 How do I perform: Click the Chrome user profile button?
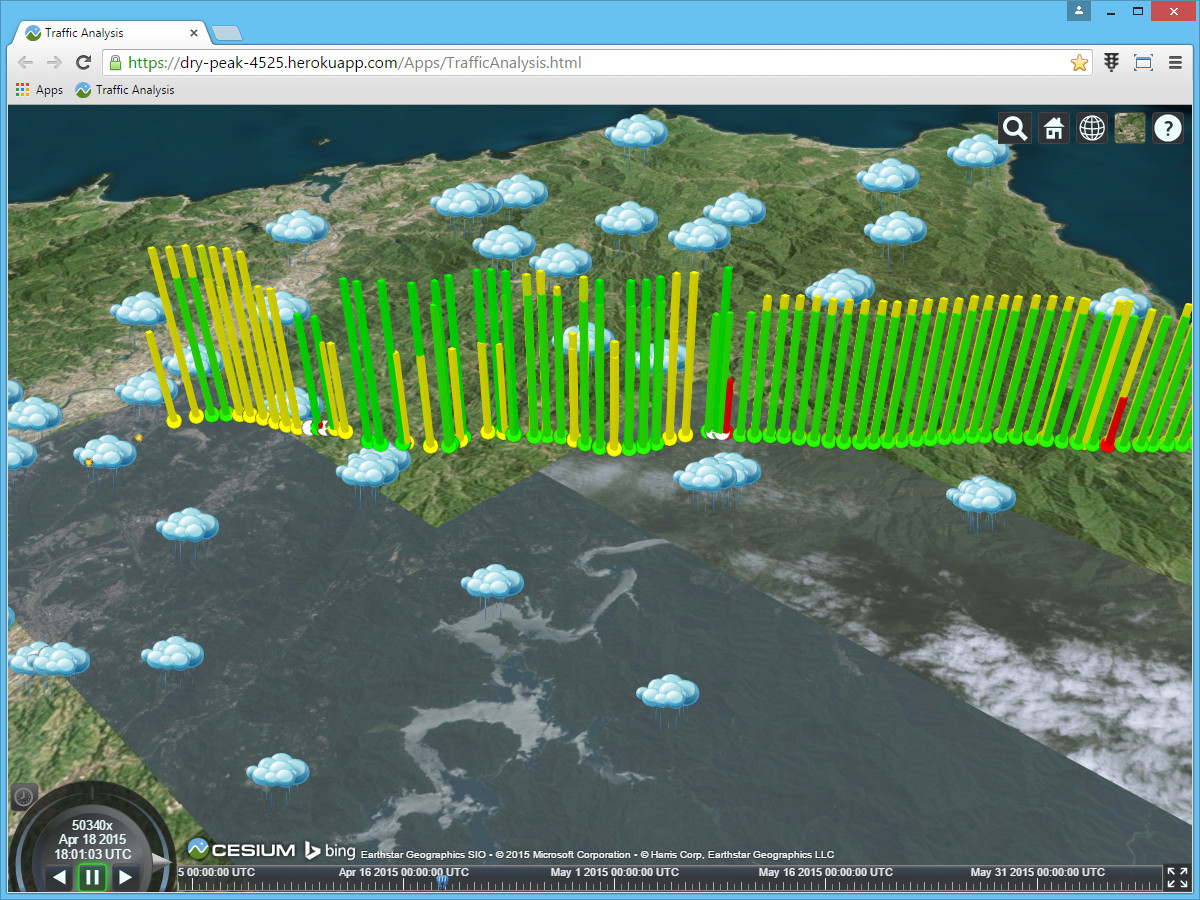point(1078,11)
